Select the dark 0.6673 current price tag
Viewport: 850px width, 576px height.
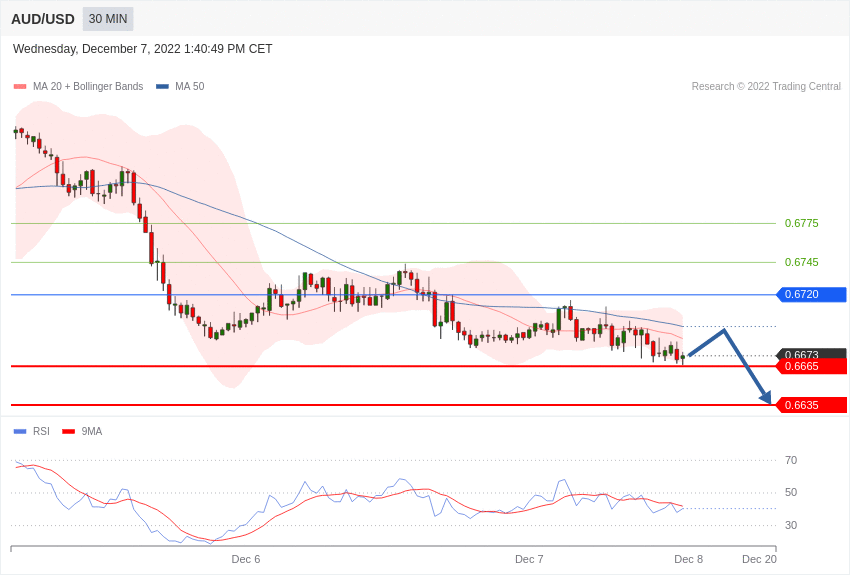812,354
